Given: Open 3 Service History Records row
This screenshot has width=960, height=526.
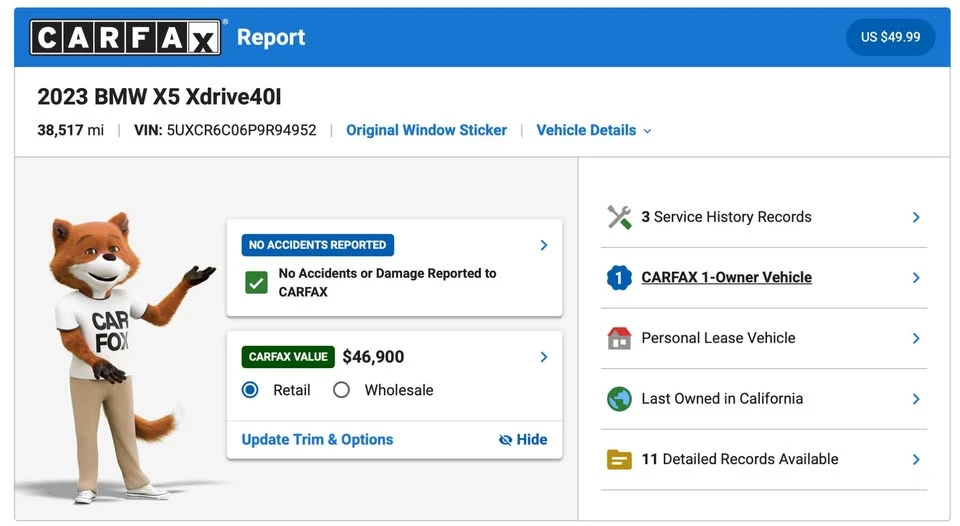Looking at the screenshot, I should coord(764,217).
